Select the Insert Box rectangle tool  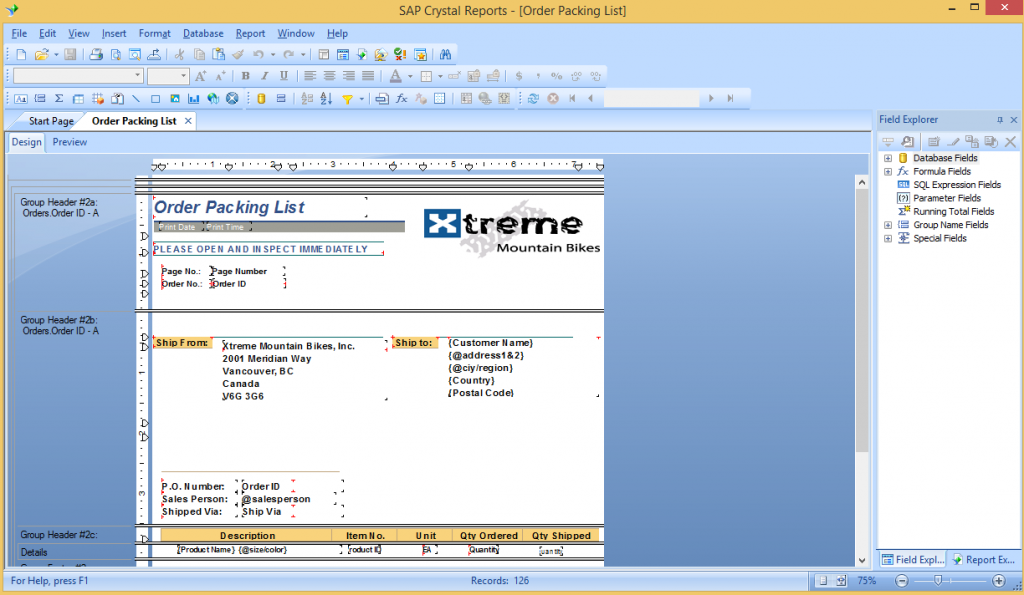(x=155, y=99)
